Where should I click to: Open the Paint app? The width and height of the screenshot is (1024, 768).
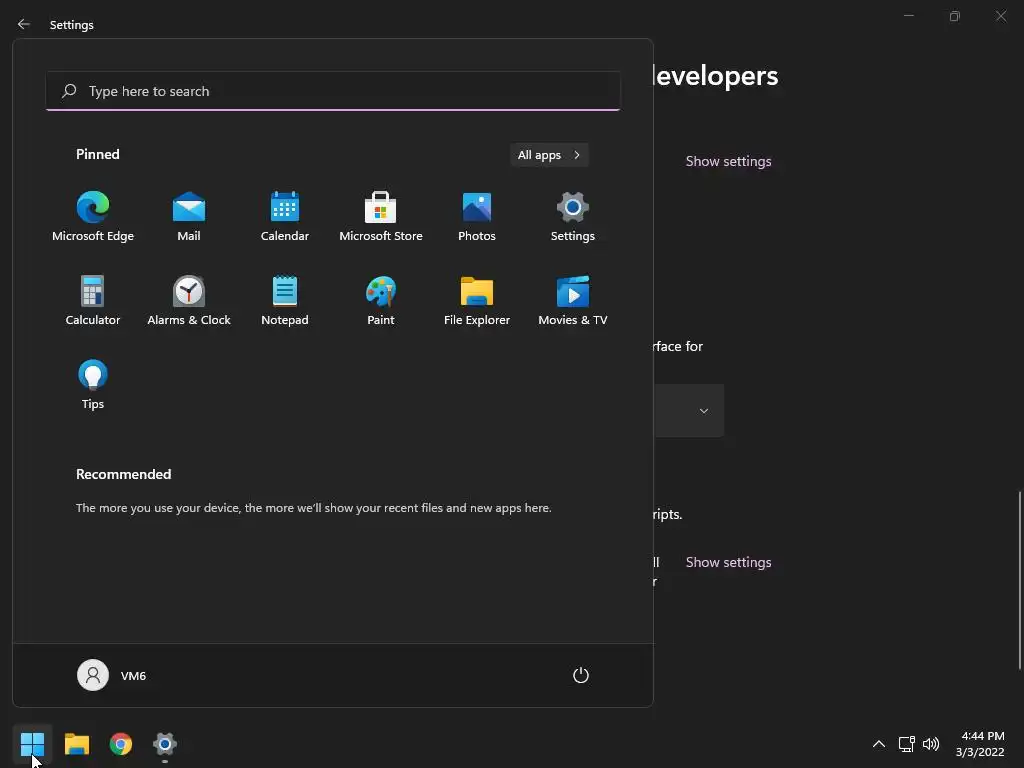(381, 300)
